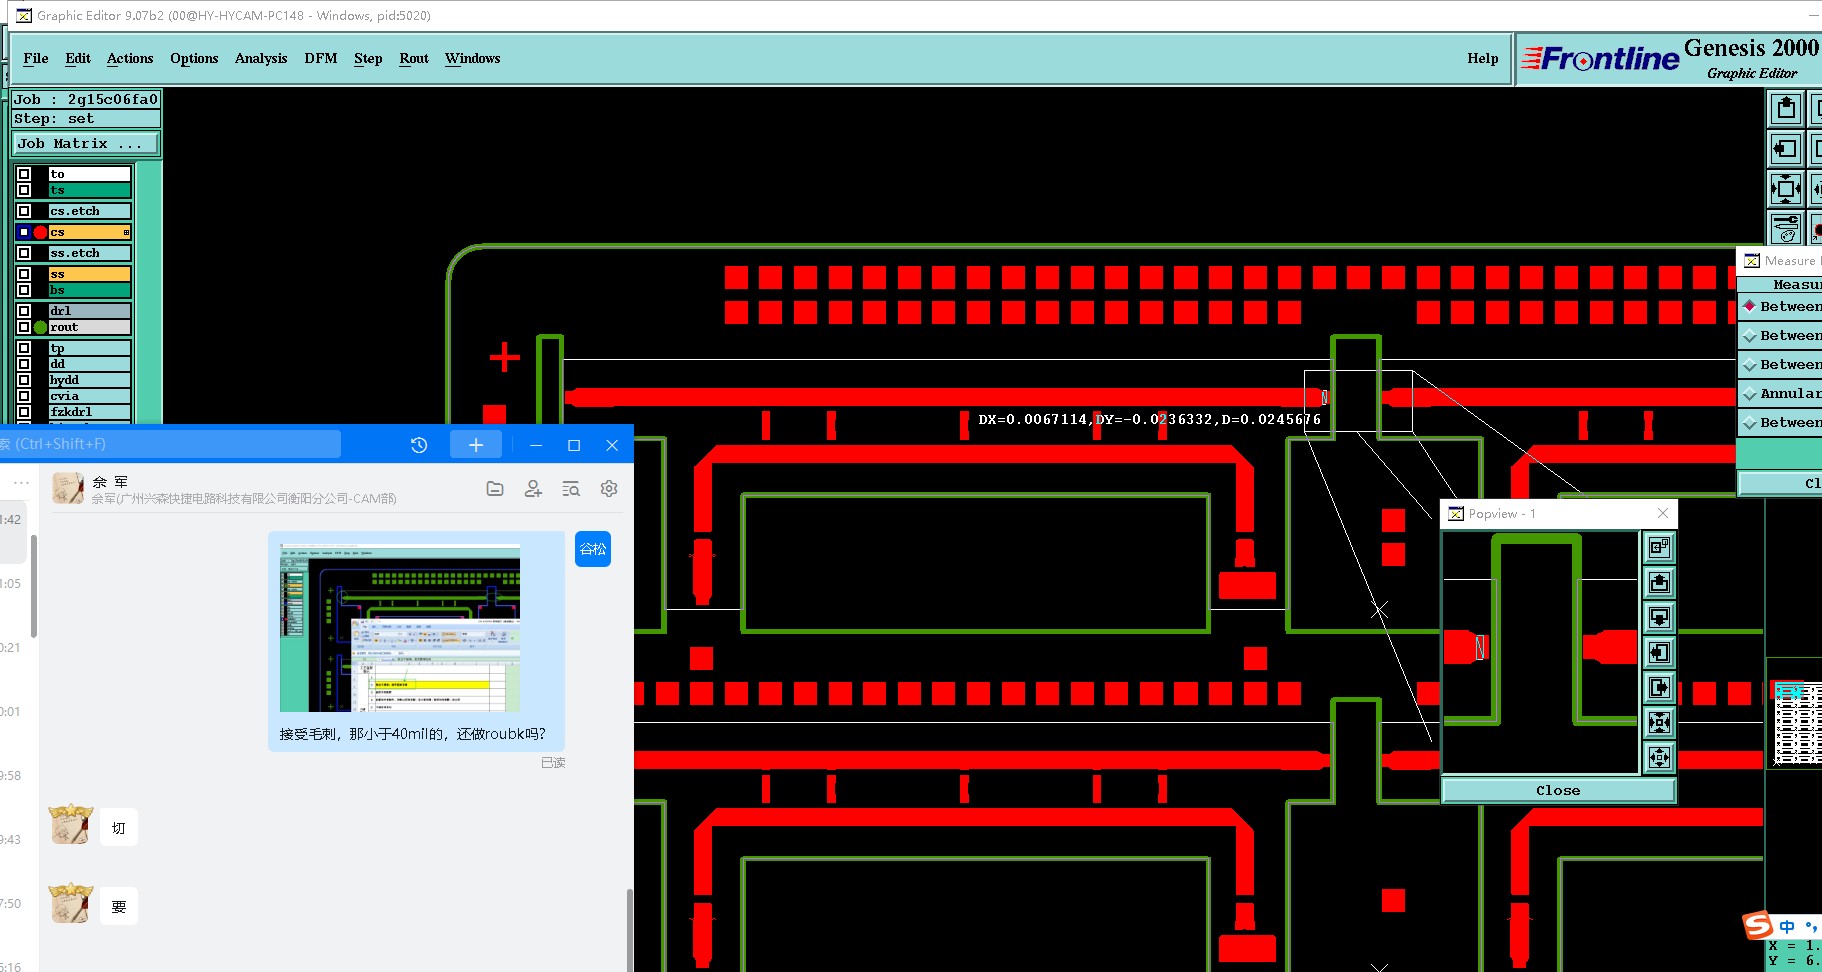The height and width of the screenshot is (972, 1822).
Task: Toggle display checkbox for layer rout
Action: [x=24, y=327]
